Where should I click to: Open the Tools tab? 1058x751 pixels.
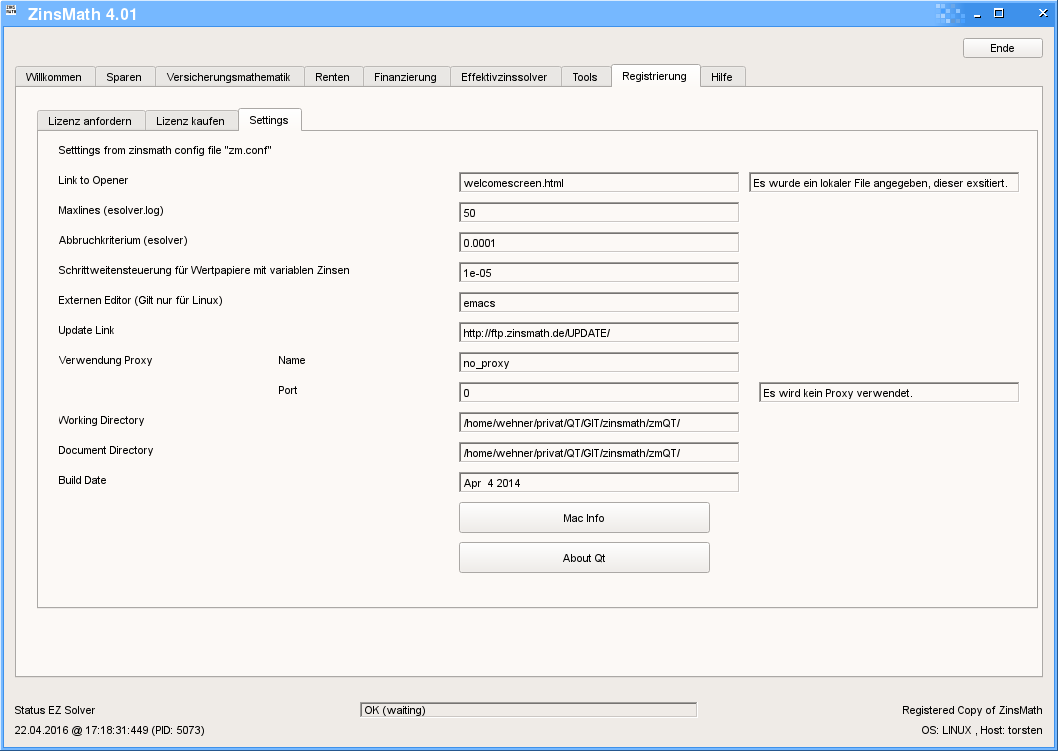(x=585, y=77)
